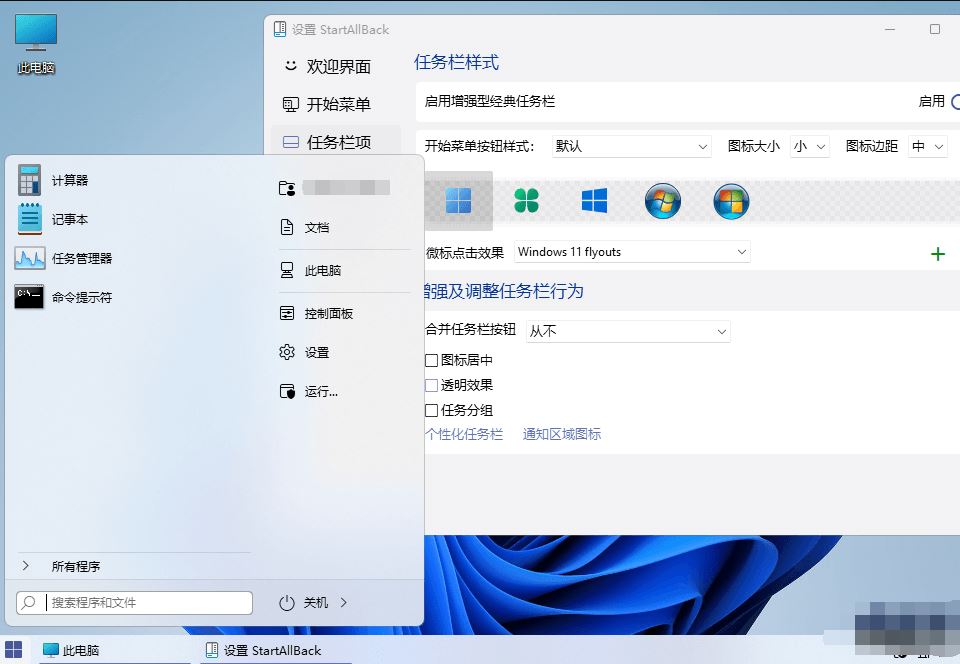Select the rightmost Vista-style orb button
The width and height of the screenshot is (960, 664).
click(731, 201)
